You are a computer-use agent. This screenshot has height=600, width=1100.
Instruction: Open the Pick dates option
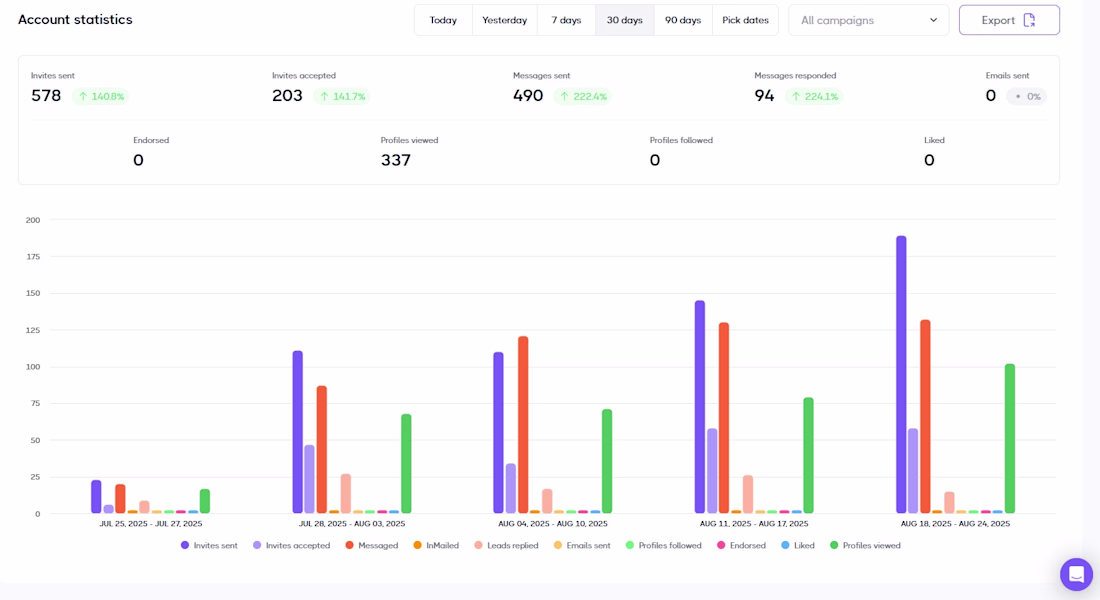(745, 20)
